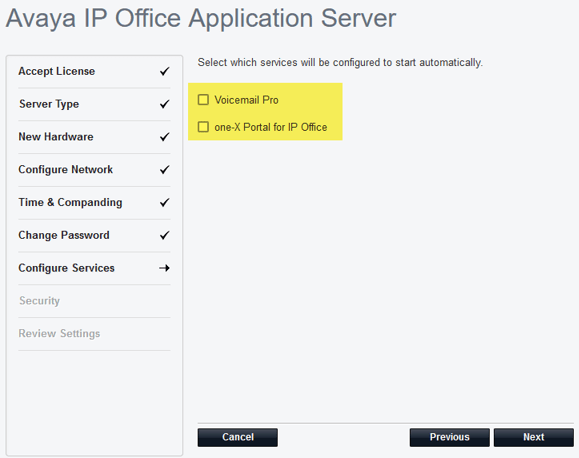Screen dimensions: 579x458
Task: Click the arrow icon beside Configure Services
Action: click(x=164, y=268)
